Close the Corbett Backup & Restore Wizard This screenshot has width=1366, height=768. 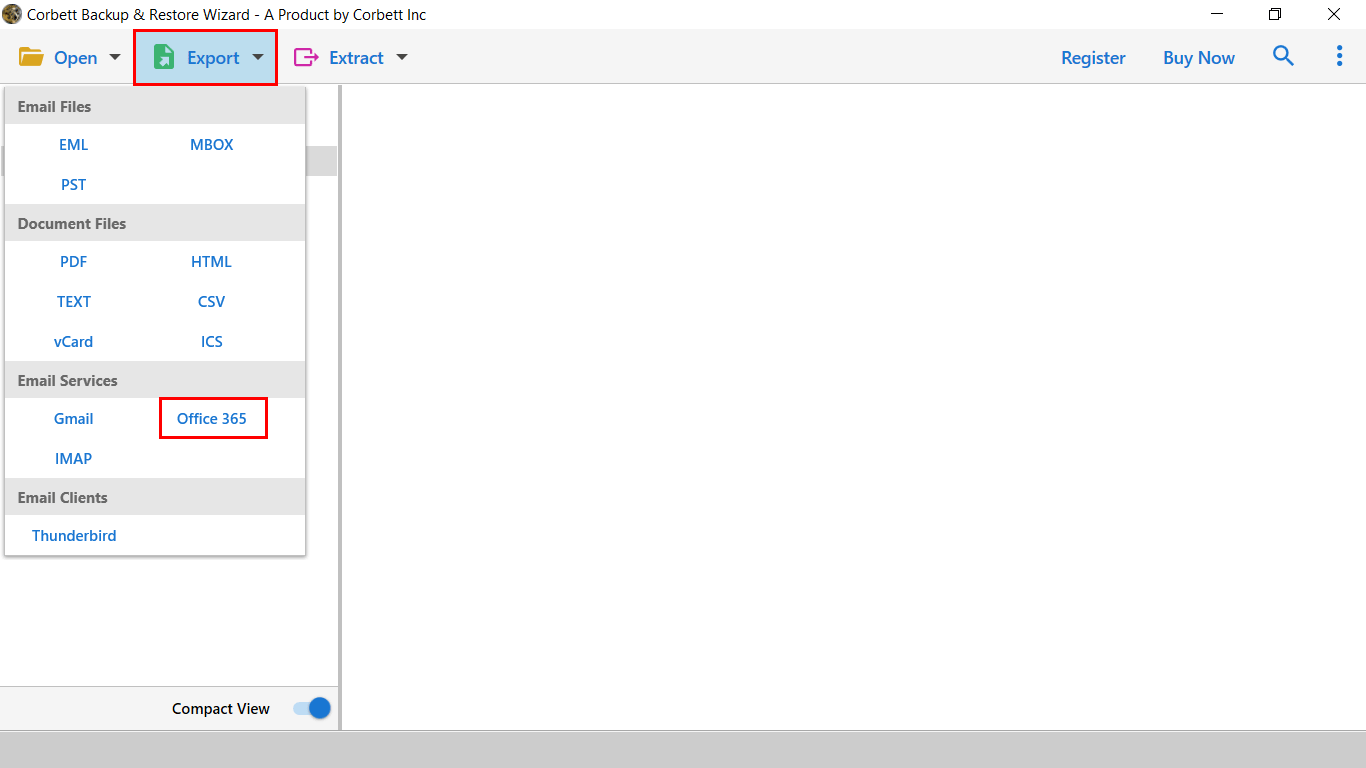tap(1334, 14)
